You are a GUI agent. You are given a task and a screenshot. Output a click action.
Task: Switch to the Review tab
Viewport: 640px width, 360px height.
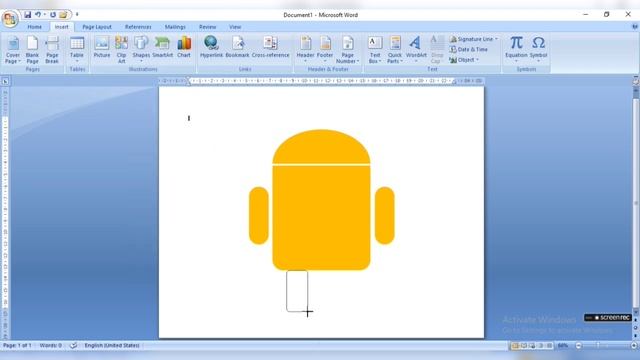[207, 27]
